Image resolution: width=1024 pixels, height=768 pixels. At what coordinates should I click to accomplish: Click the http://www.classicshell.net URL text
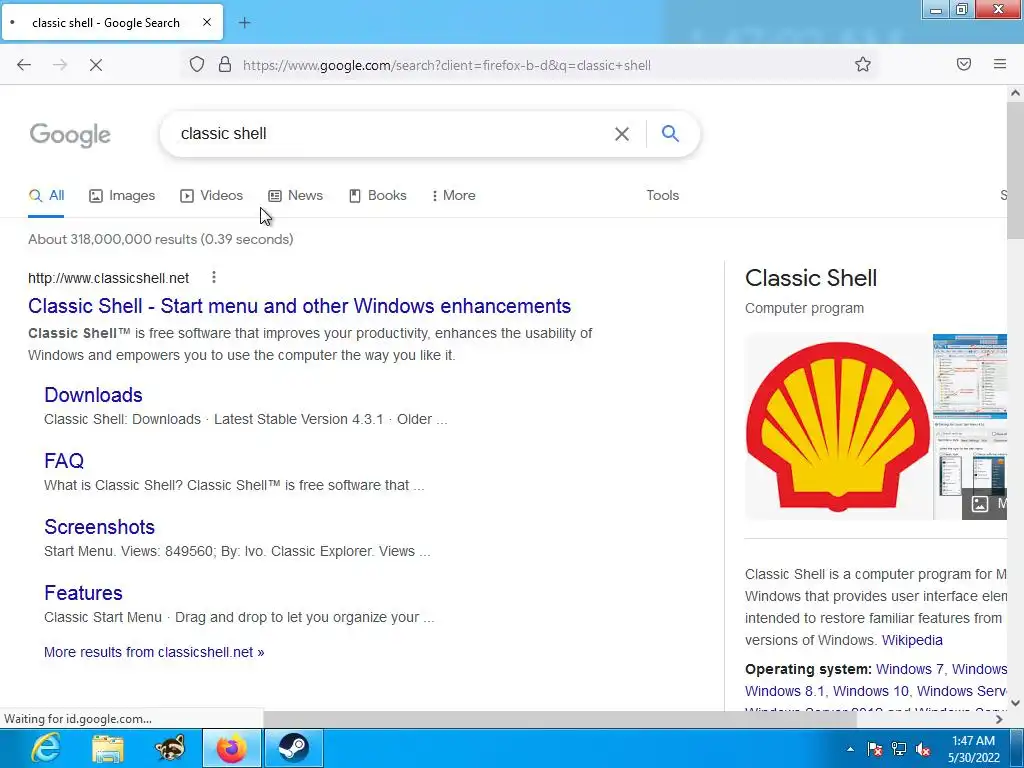pos(108,278)
